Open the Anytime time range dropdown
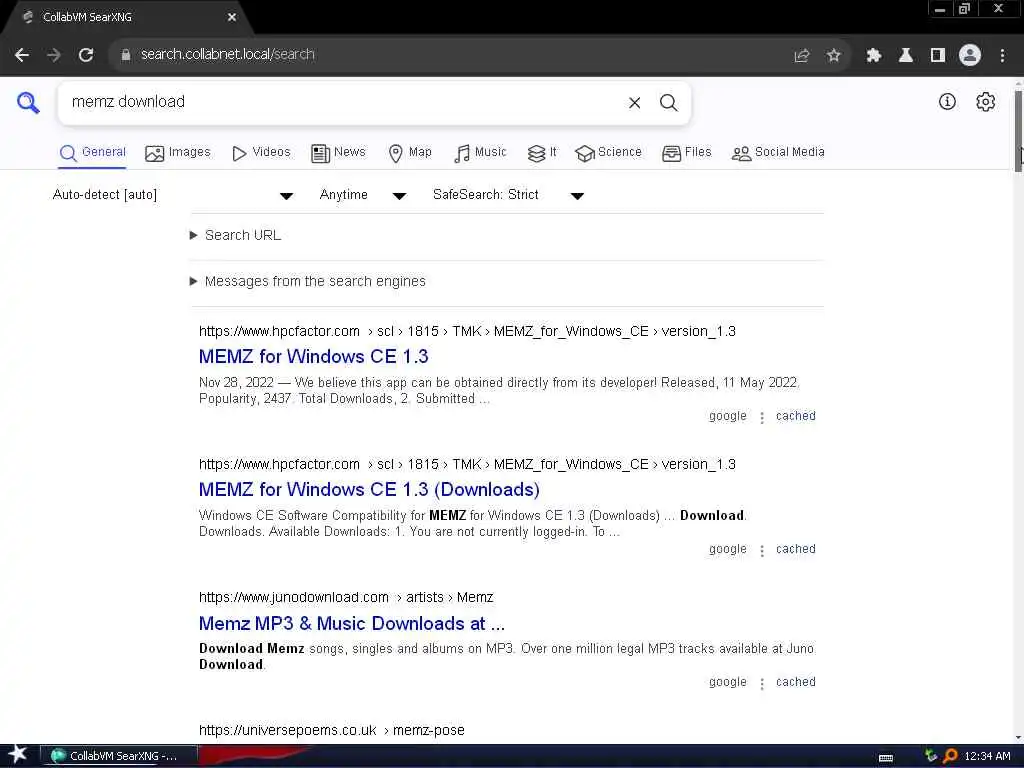This screenshot has width=1024, height=768. [362, 195]
